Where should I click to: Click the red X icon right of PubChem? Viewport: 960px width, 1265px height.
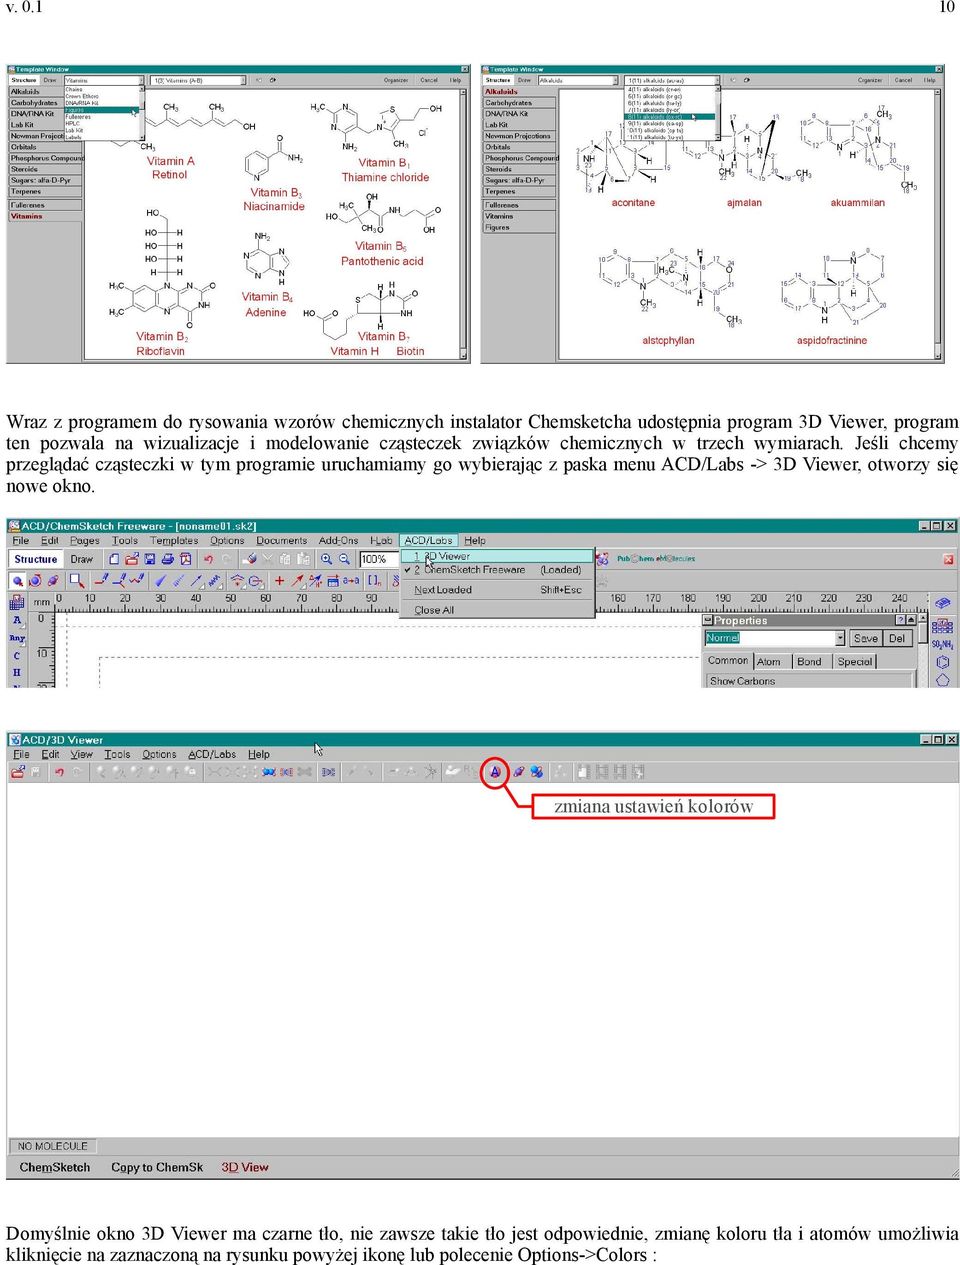(x=948, y=559)
